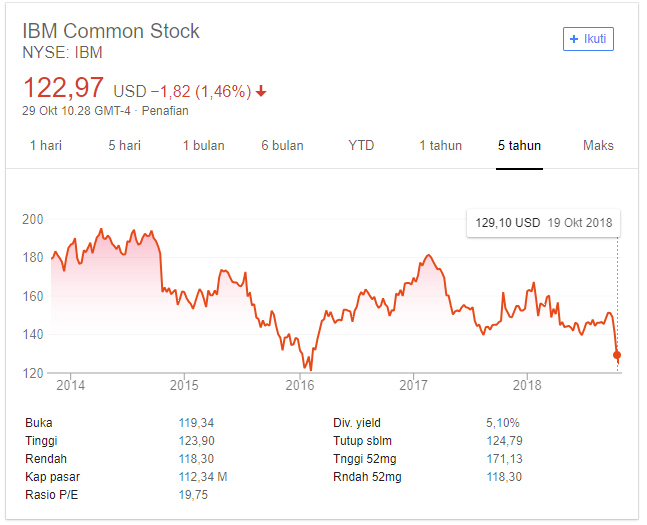Click the Penafian disclaimer link
This screenshot has height=525, width=647.
pos(165,111)
